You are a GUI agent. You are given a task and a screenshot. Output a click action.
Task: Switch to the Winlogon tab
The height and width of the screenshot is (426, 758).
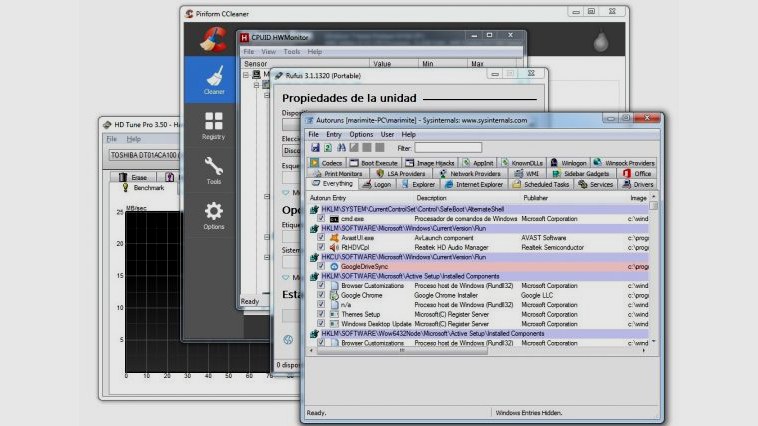pyautogui.click(x=568, y=163)
